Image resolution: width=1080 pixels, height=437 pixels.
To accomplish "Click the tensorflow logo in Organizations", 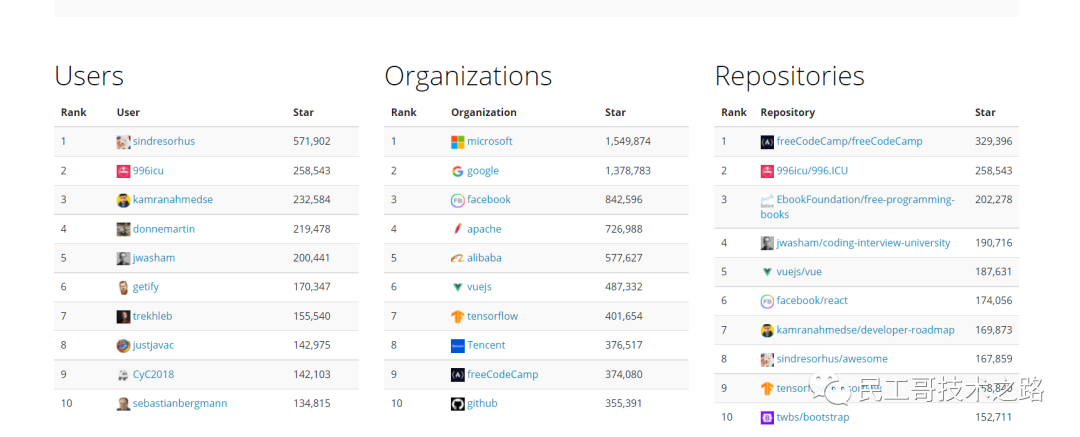I will pyautogui.click(x=458, y=316).
